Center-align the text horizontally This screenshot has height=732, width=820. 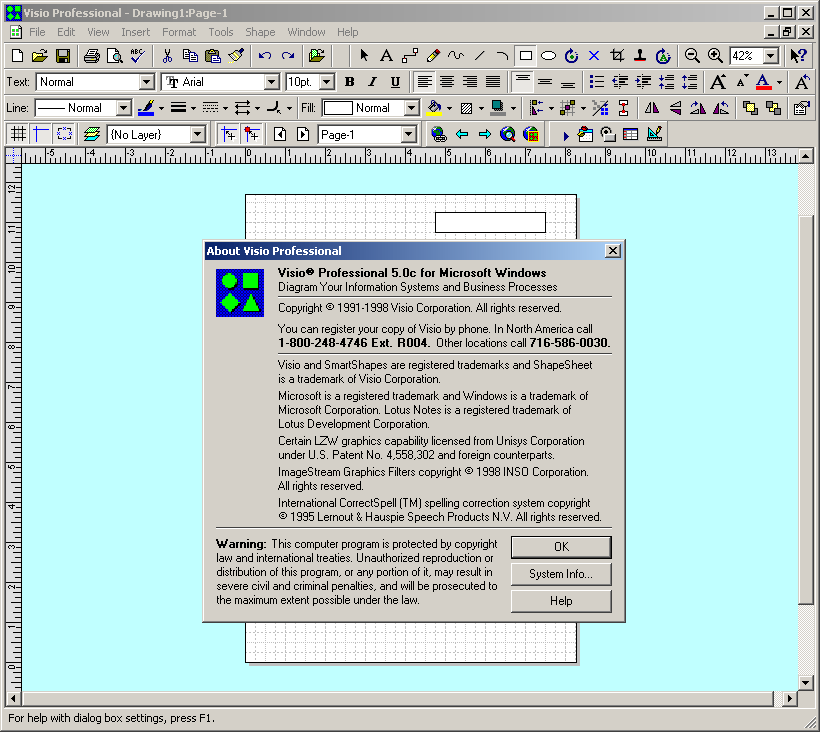coord(447,82)
